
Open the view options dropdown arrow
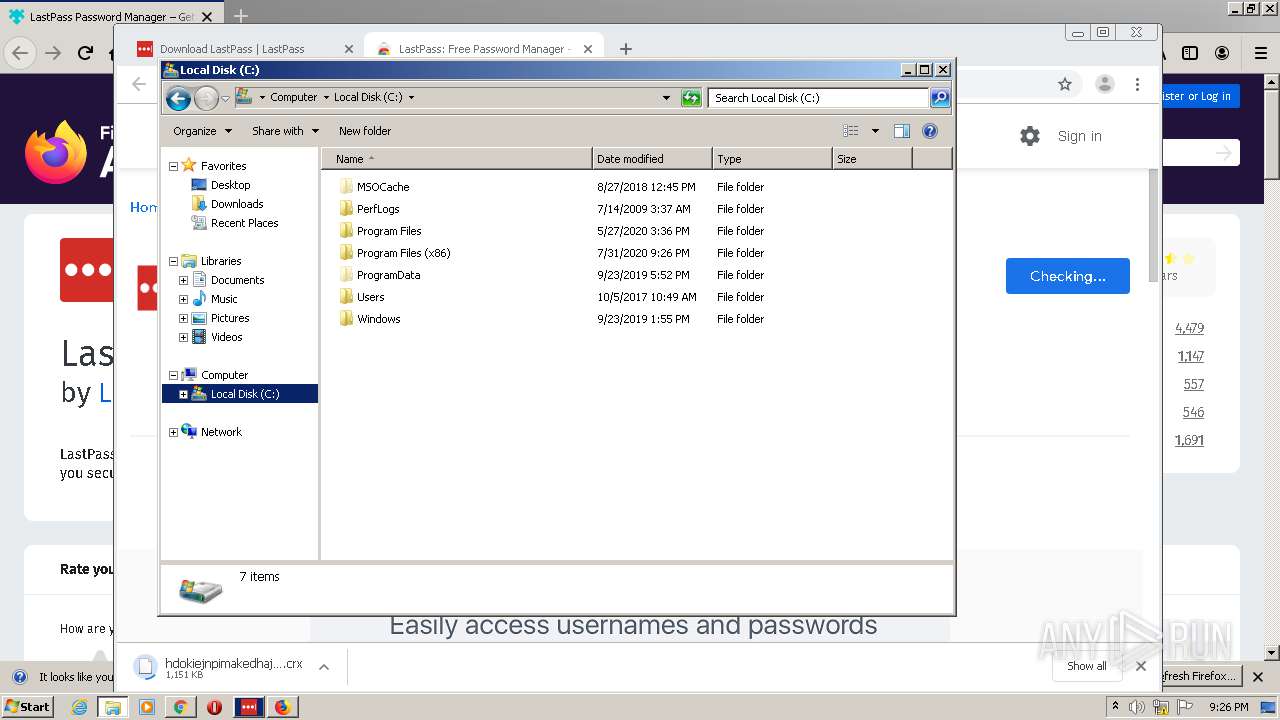(x=875, y=131)
